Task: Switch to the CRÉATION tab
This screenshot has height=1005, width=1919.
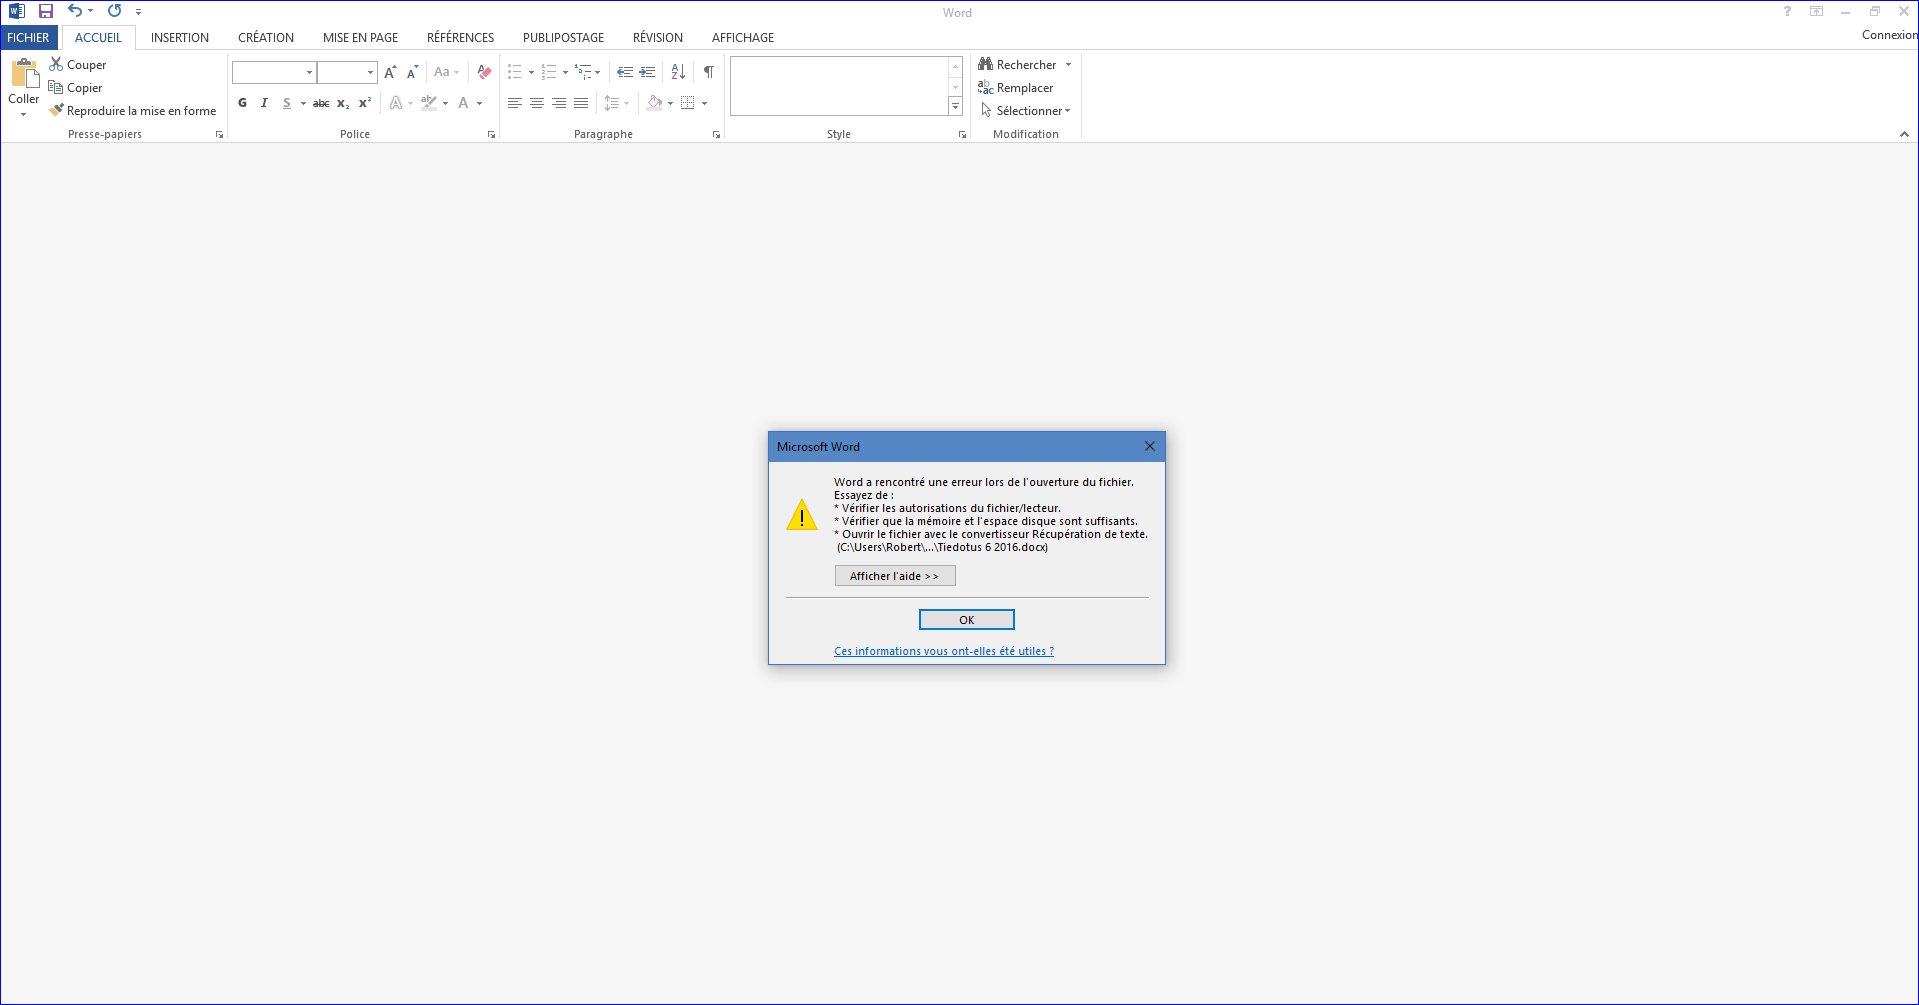Action: (x=266, y=38)
